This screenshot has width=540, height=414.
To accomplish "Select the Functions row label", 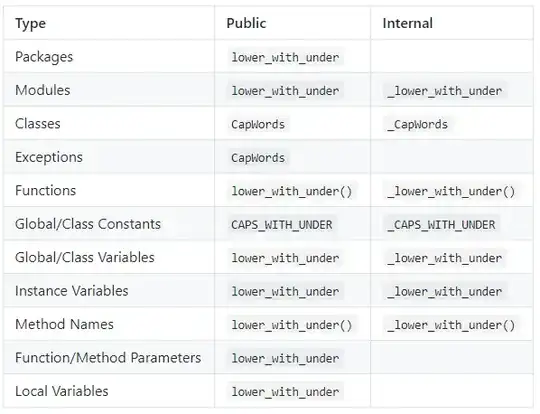I will (x=45, y=190).
